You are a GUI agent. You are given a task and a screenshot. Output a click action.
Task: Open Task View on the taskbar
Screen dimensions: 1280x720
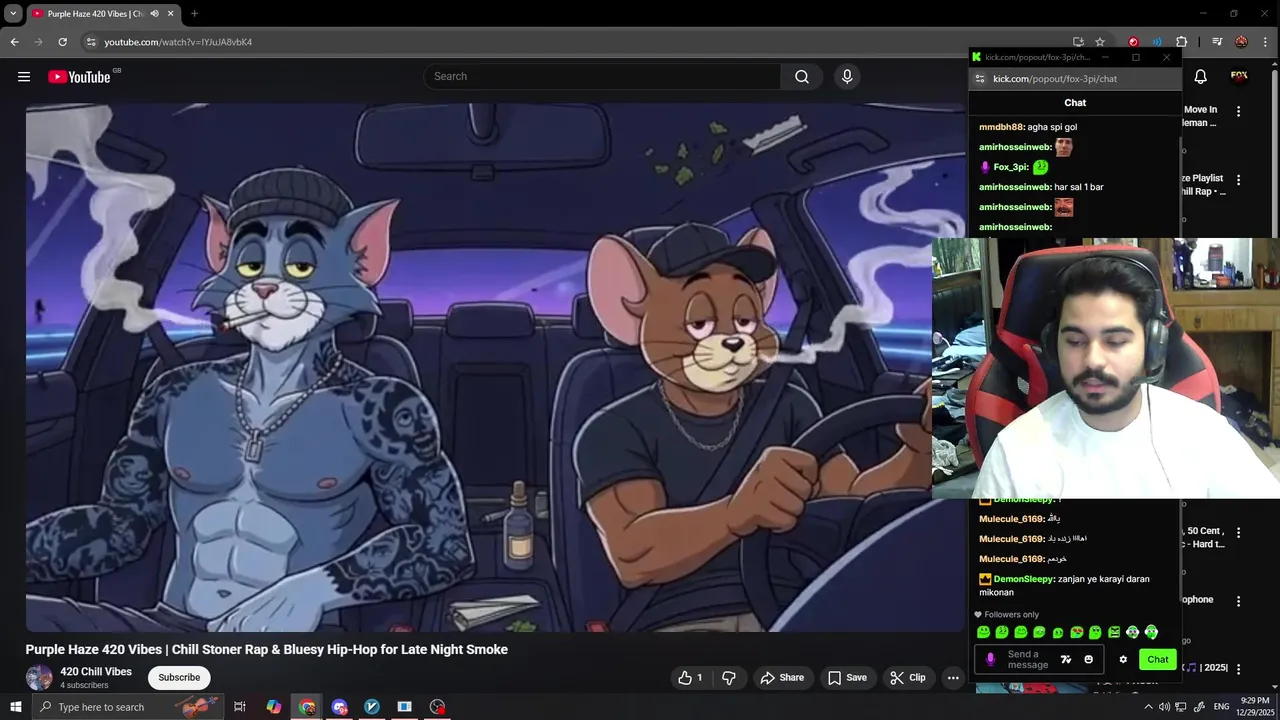240,707
